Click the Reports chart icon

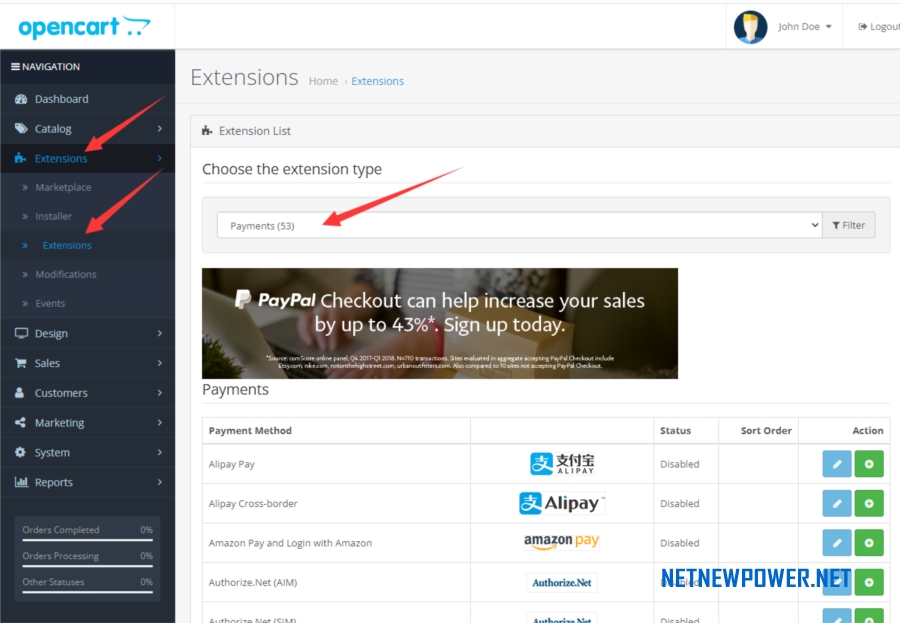tap(21, 482)
